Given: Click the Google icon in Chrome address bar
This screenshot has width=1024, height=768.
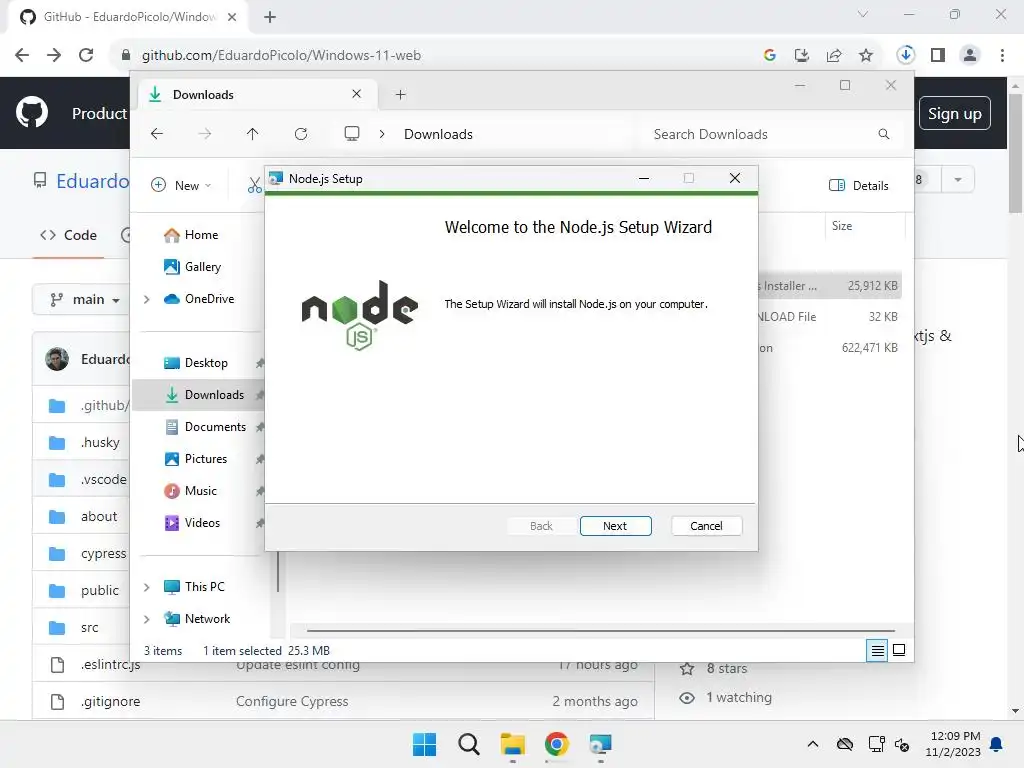Looking at the screenshot, I should (x=769, y=55).
